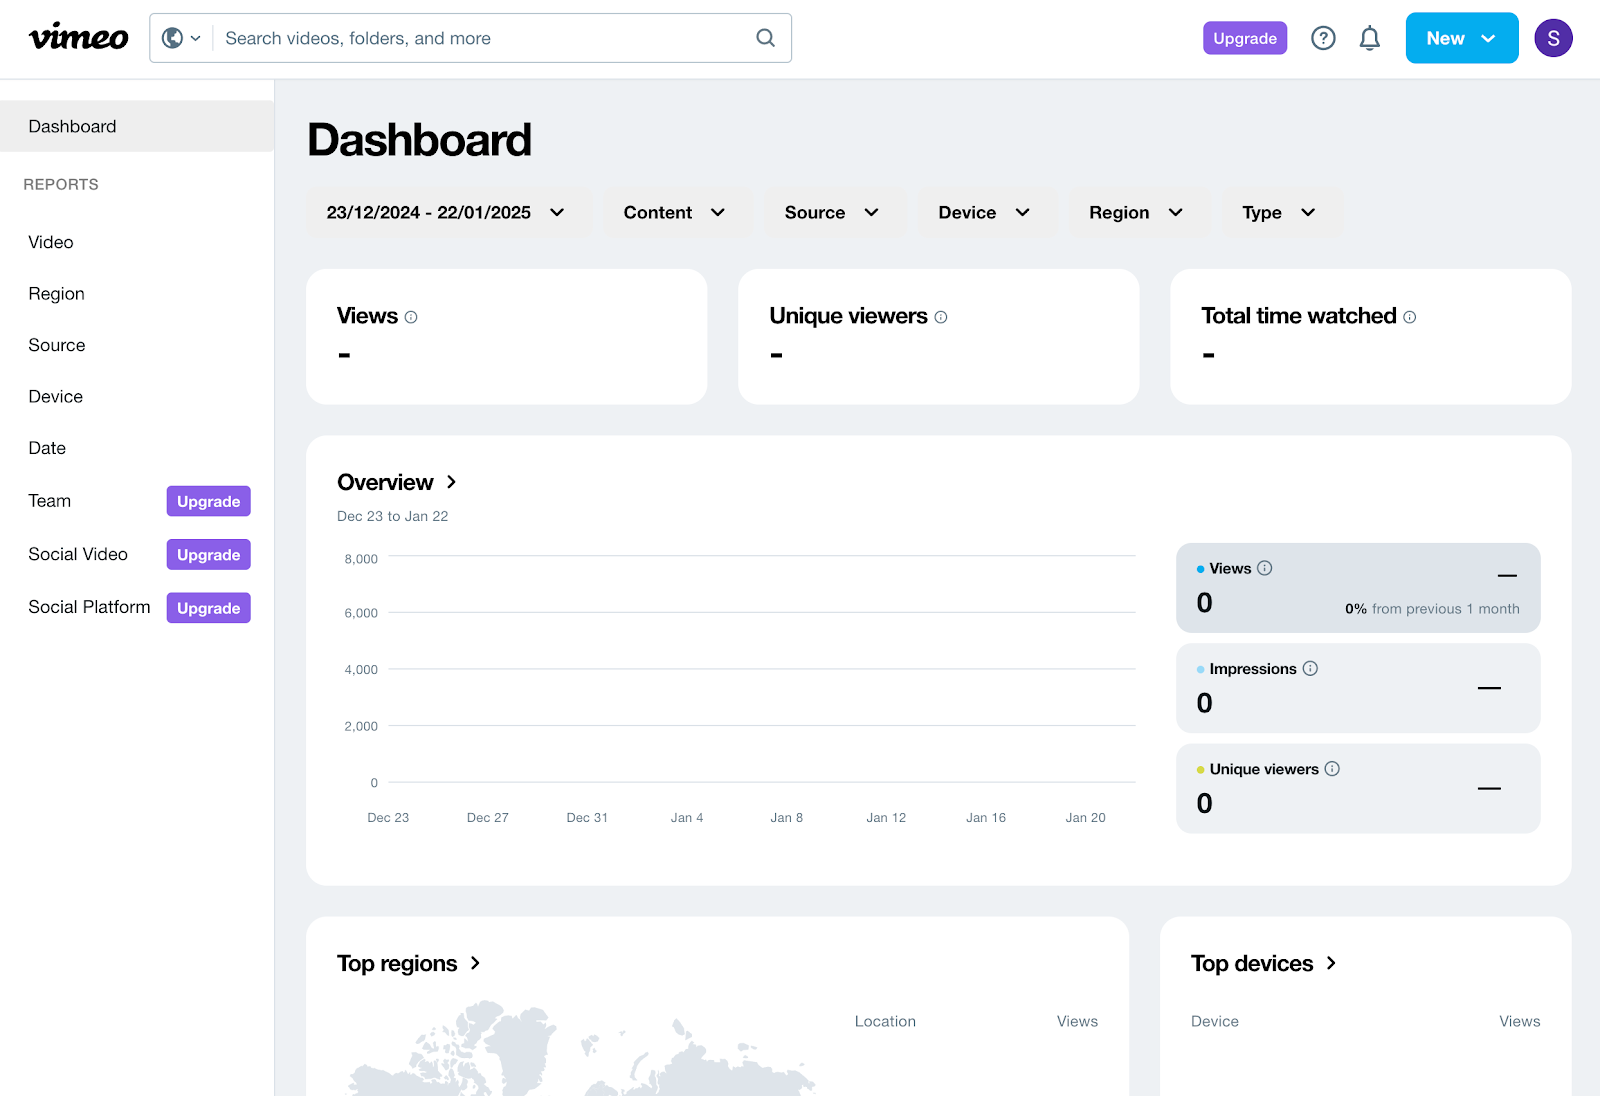
Task: Expand the Device filter dropdown
Action: click(986, 212)
